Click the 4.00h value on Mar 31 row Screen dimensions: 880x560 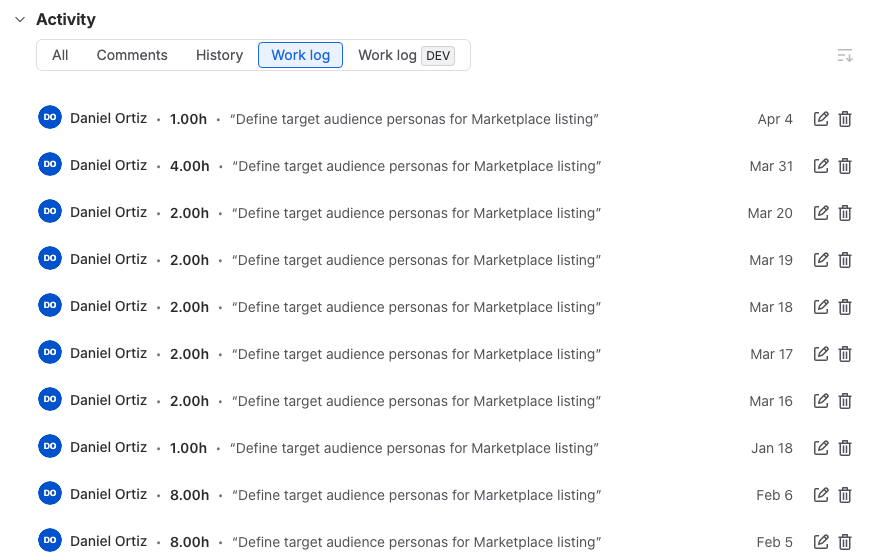pos(190,166)
